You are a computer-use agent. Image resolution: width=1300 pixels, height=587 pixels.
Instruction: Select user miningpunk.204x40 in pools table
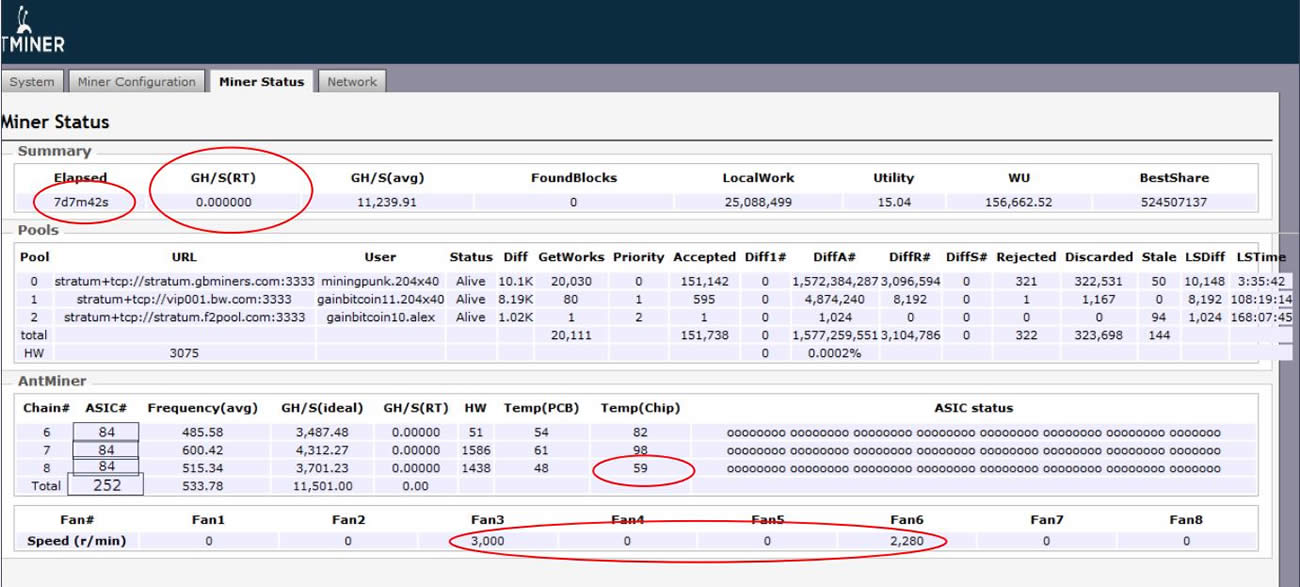pos(381,282)
